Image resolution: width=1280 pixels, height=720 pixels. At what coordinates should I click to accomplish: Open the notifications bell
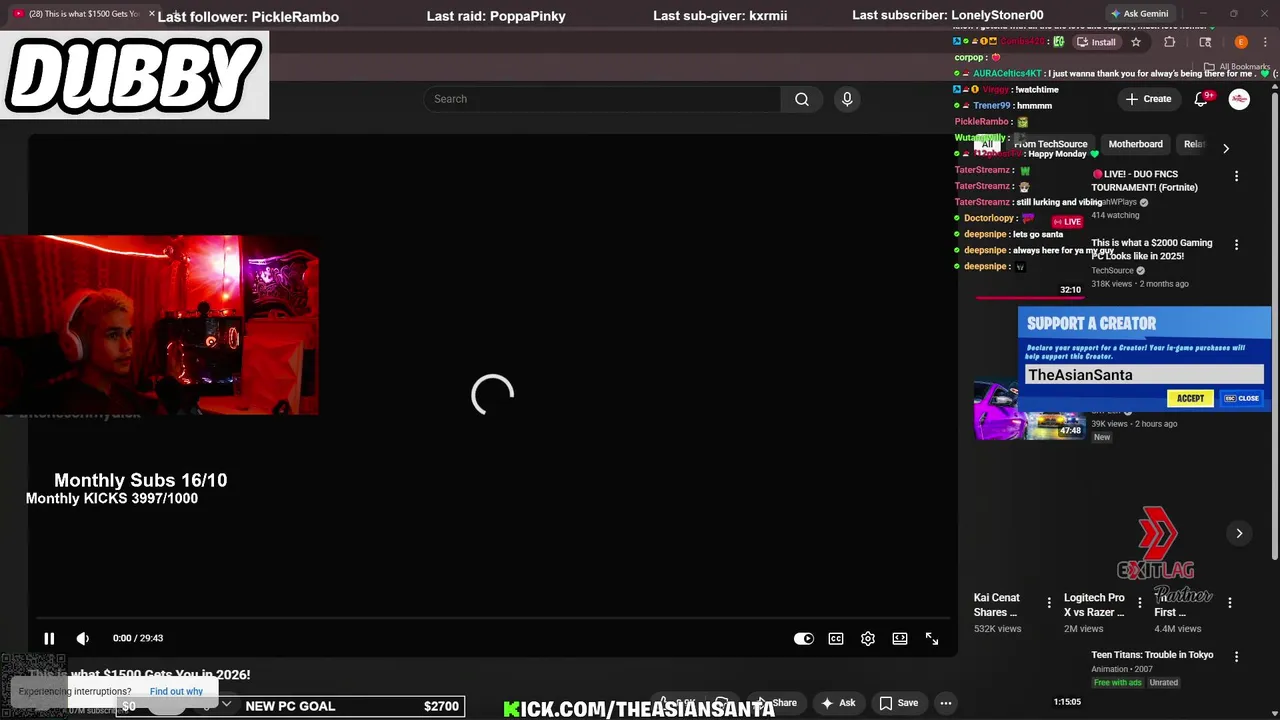click(1203, 99)
